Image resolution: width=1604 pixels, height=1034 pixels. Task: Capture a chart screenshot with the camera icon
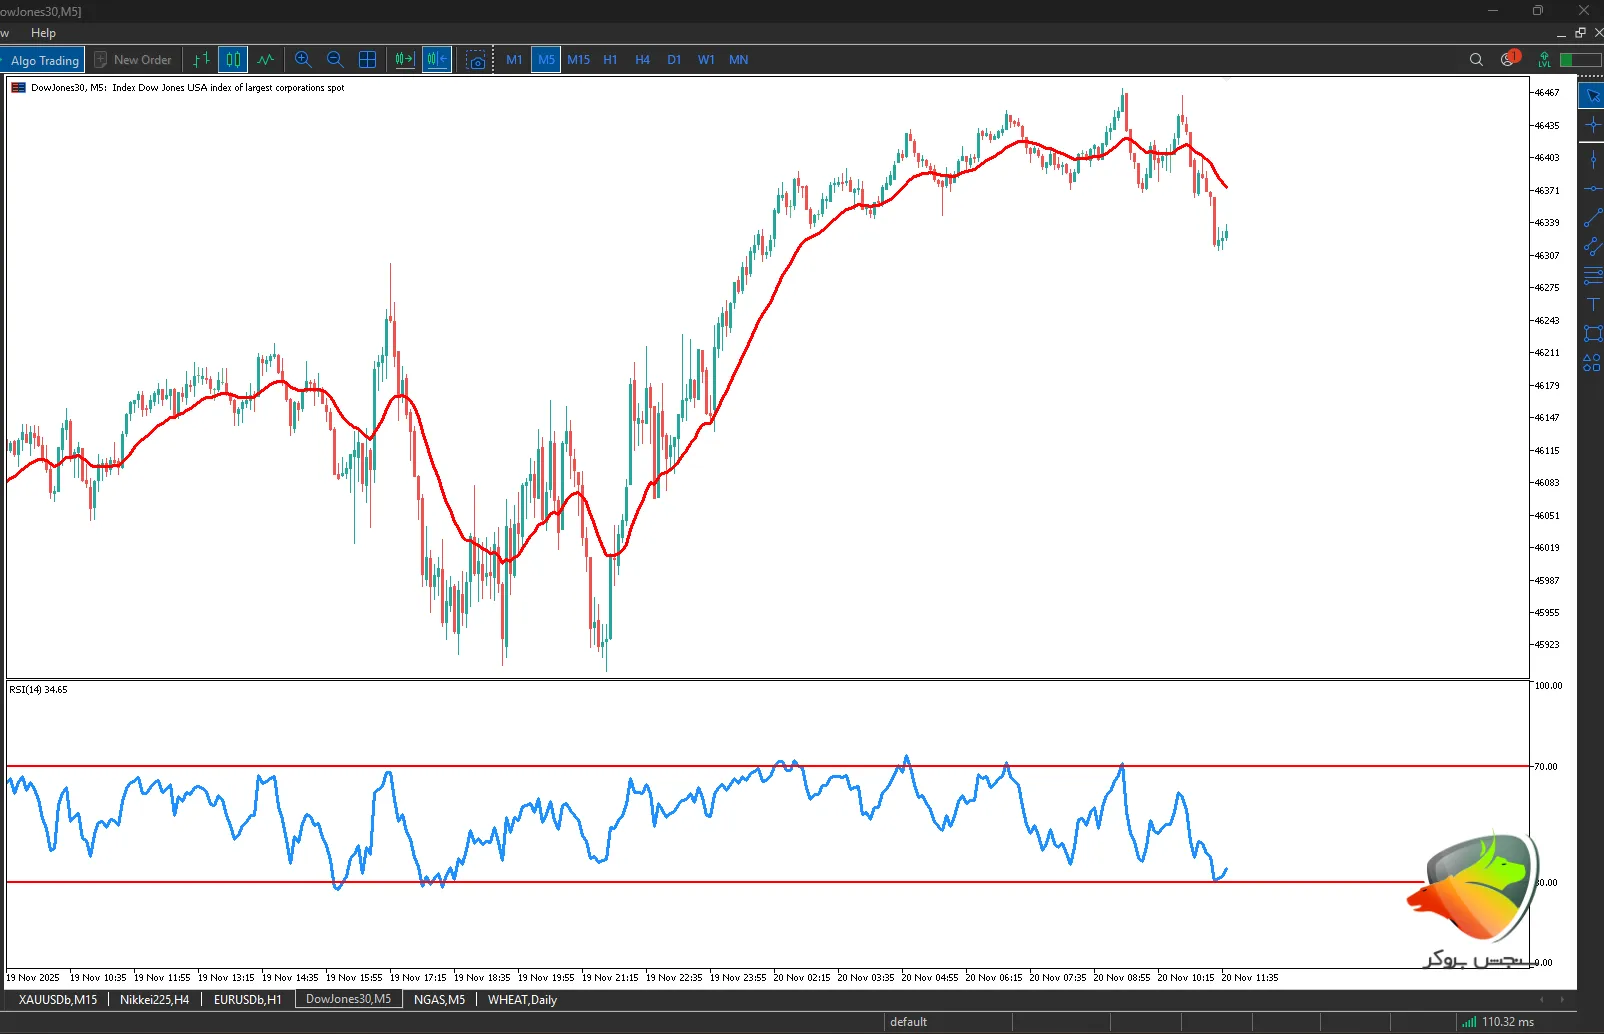pyautogui.click(x=477, y=59)
